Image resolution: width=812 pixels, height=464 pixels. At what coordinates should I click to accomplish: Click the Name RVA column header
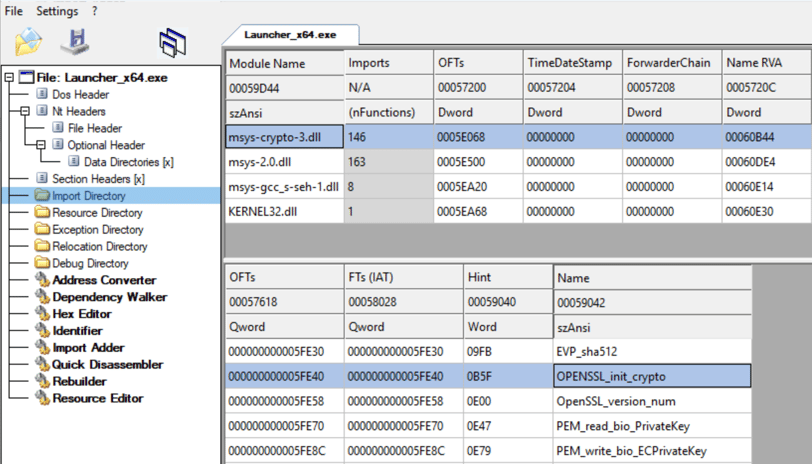pyautogui.click(x=767, y=63)
